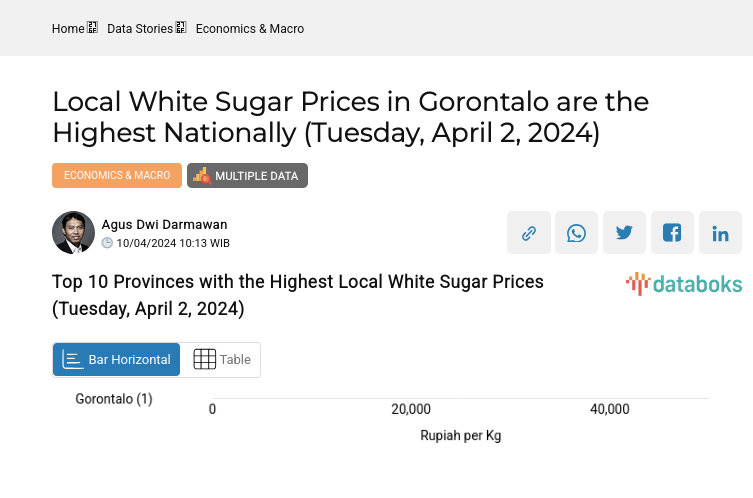Click the Multiple Data badge

[x=248, y=176]
